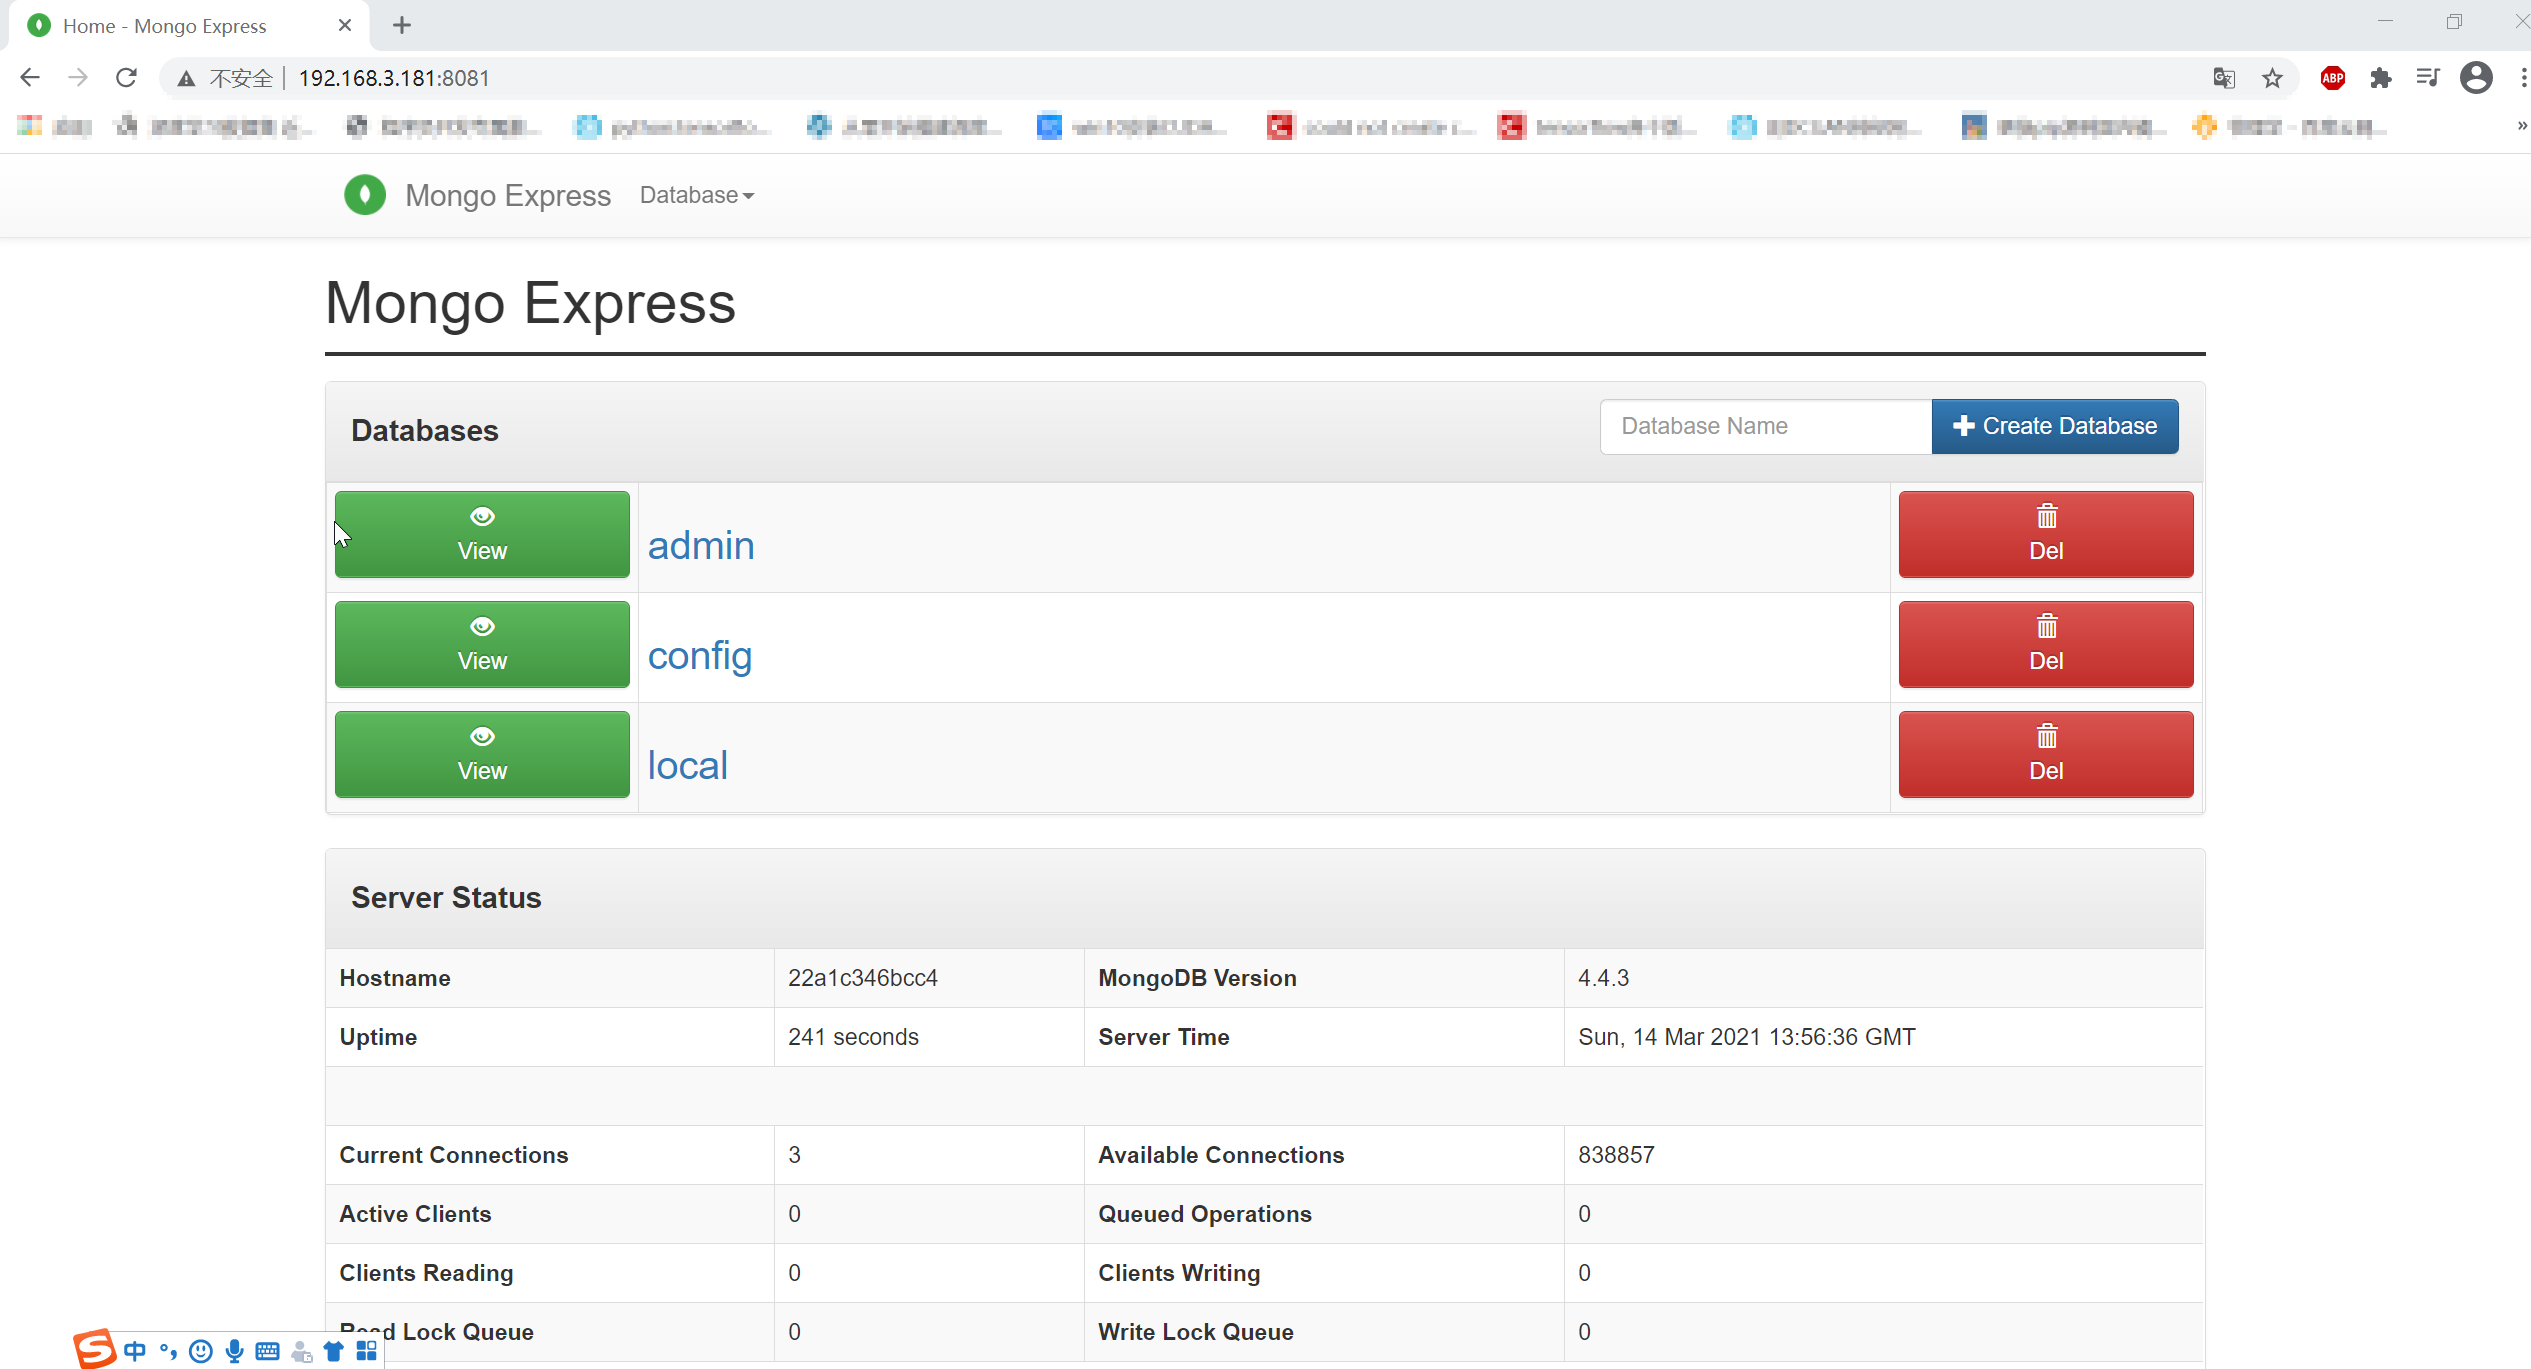This screenshot has height=1369, width=2531.
Task: Click the Sogou account login icon
Action: click(x=301, y=1352)
